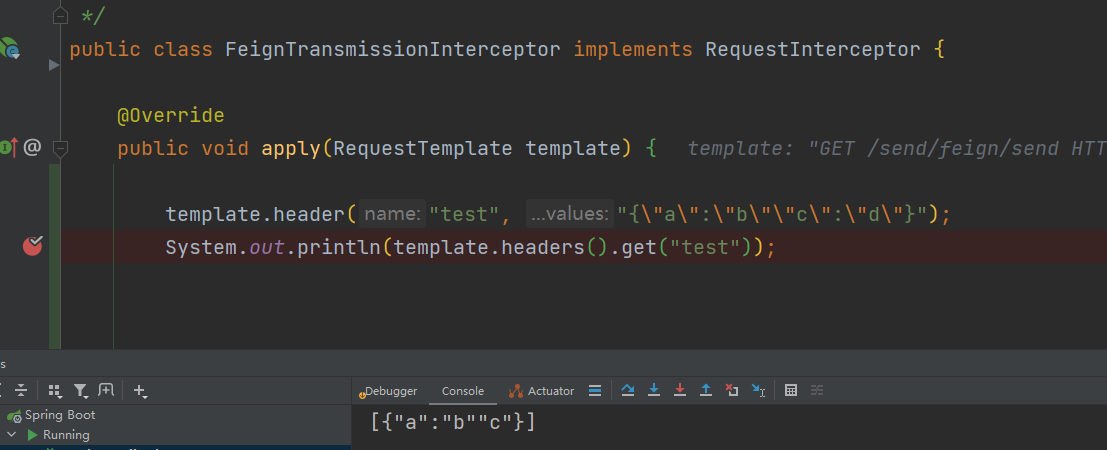This screenshot has width=1107, height=450.
Task: Open the Group By services dropdown
Action: pyautogui.click(x=55, y=391)
